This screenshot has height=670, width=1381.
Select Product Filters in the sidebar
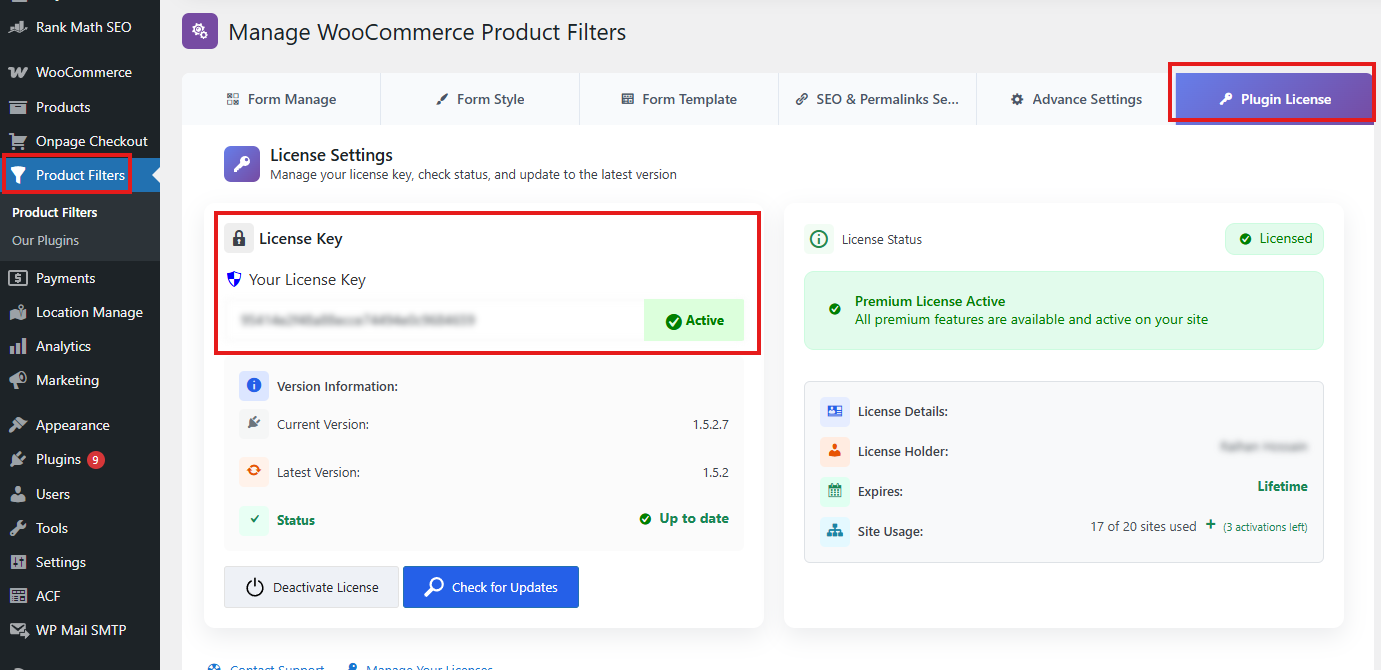point(80,175)
